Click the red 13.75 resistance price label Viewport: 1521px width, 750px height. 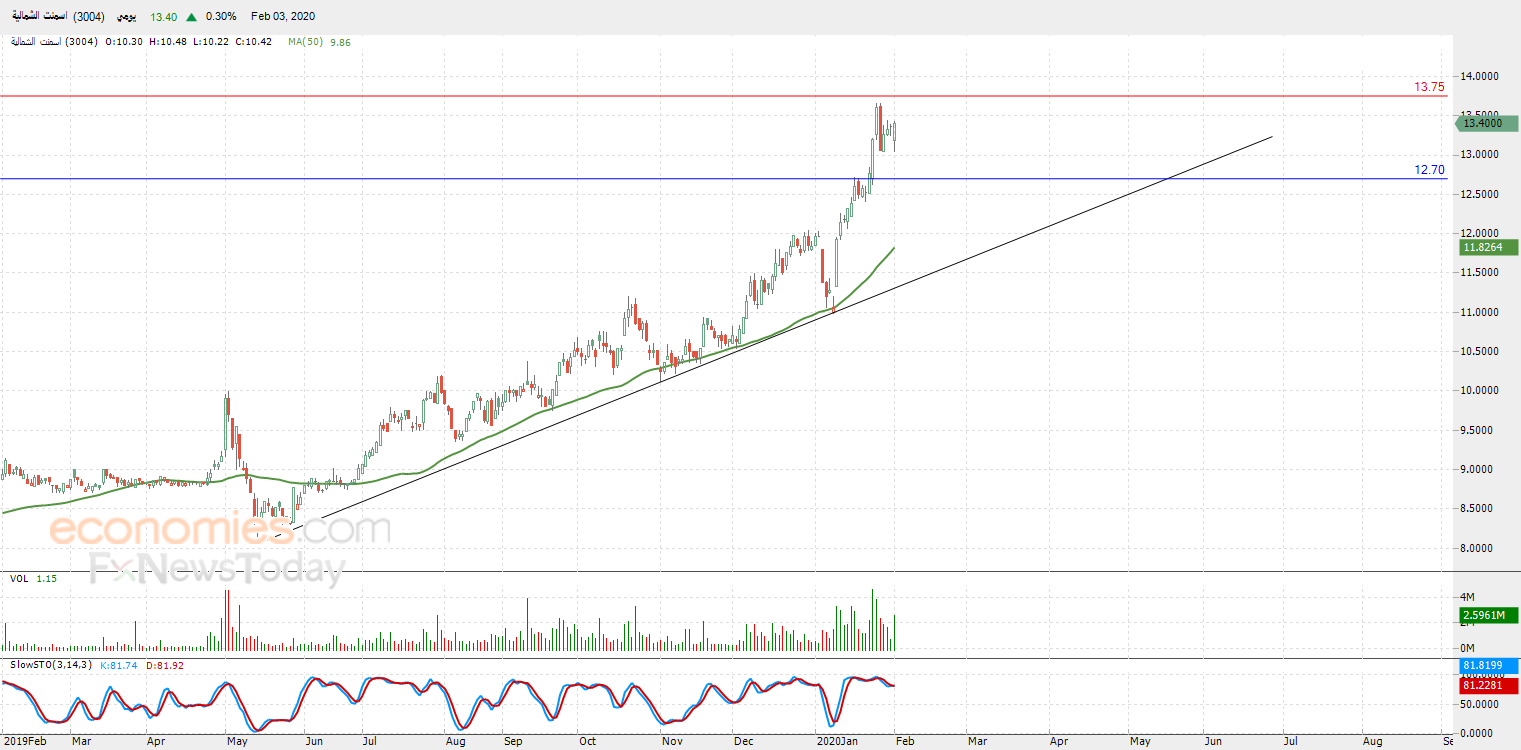point(1429,87)
